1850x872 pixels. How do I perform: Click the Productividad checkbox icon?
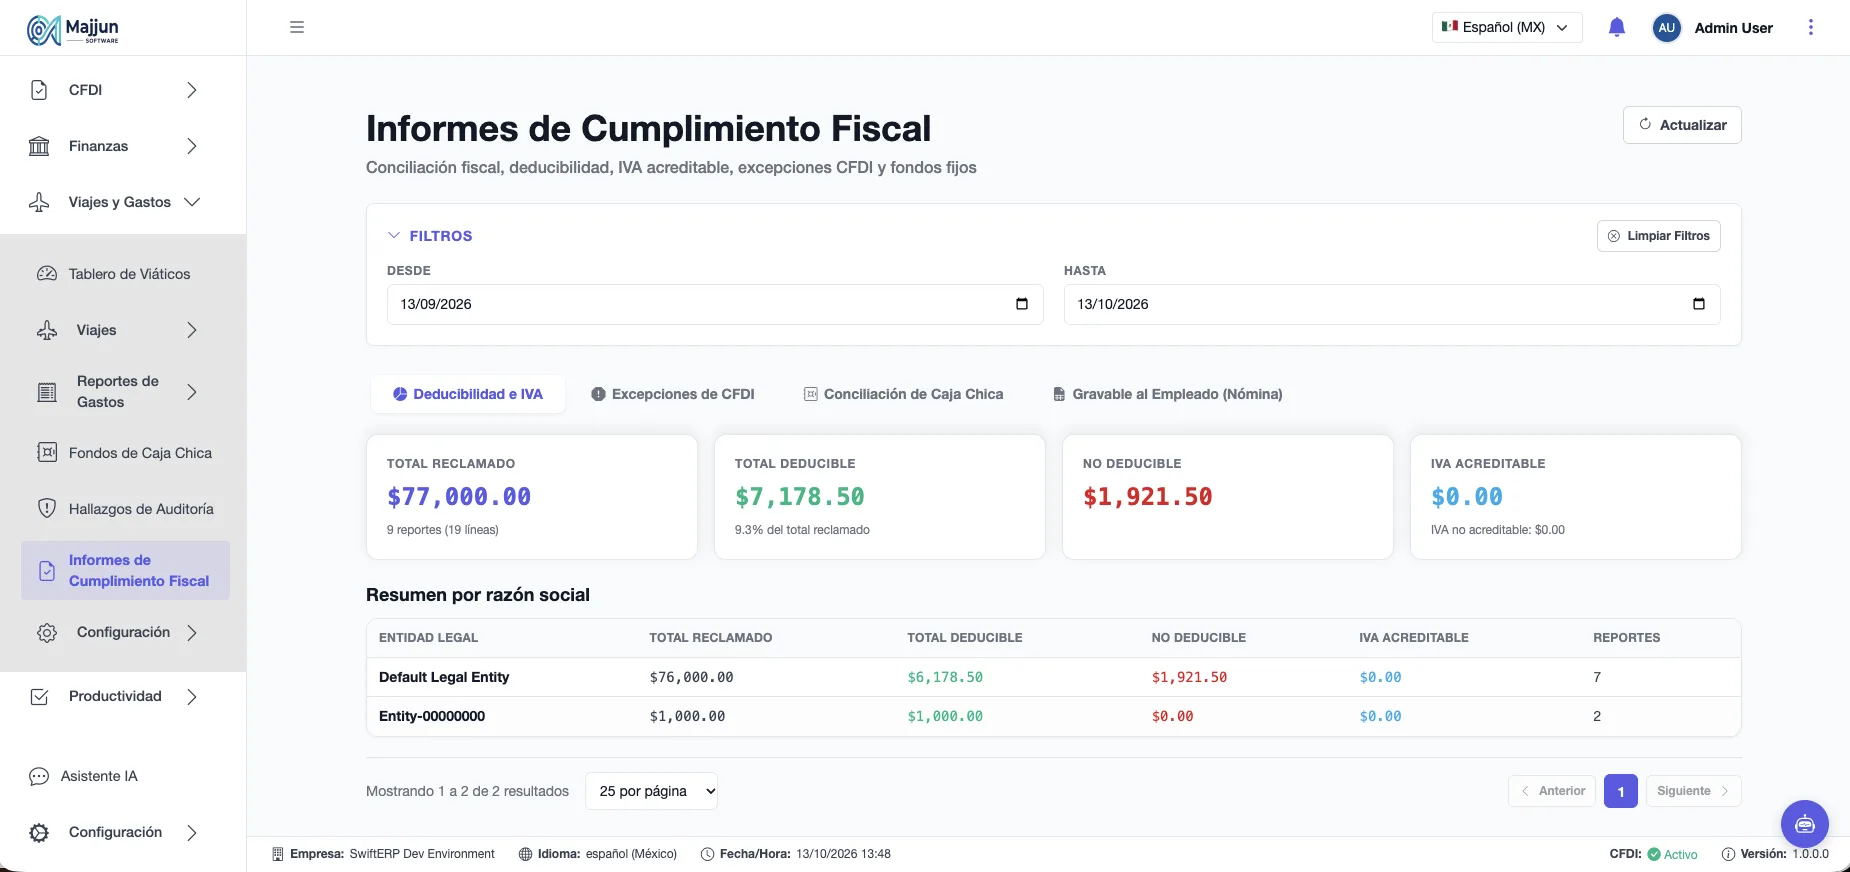click(39, 697)
